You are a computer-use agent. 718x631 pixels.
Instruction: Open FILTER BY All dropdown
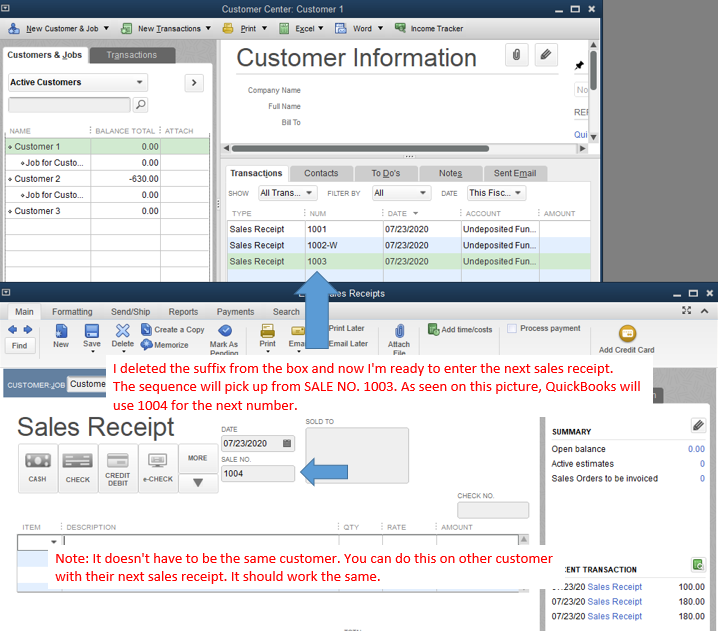click(401, 193)
